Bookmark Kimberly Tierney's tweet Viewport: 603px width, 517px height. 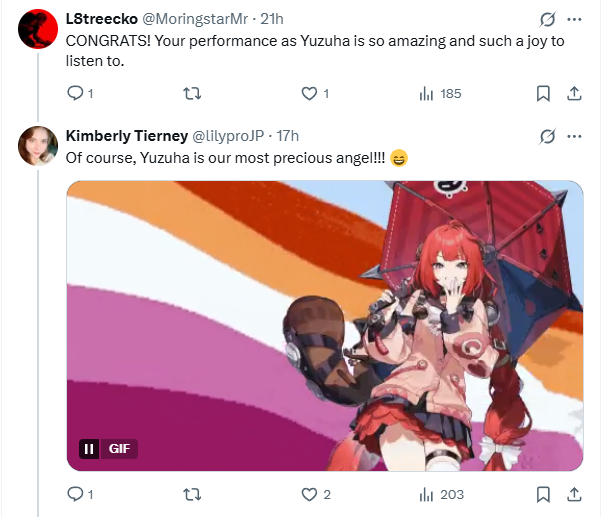pyautogui.click(x=543, y=494)
